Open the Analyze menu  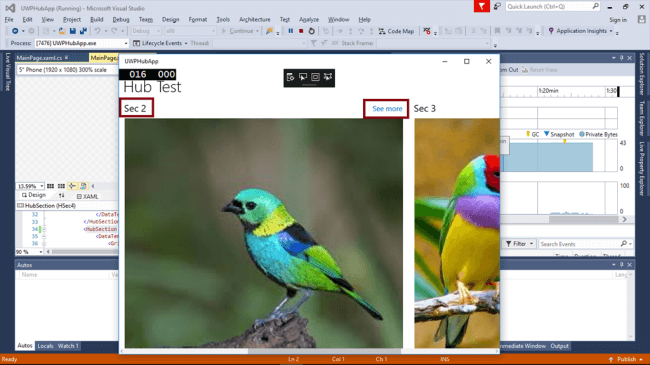(309, 19)
